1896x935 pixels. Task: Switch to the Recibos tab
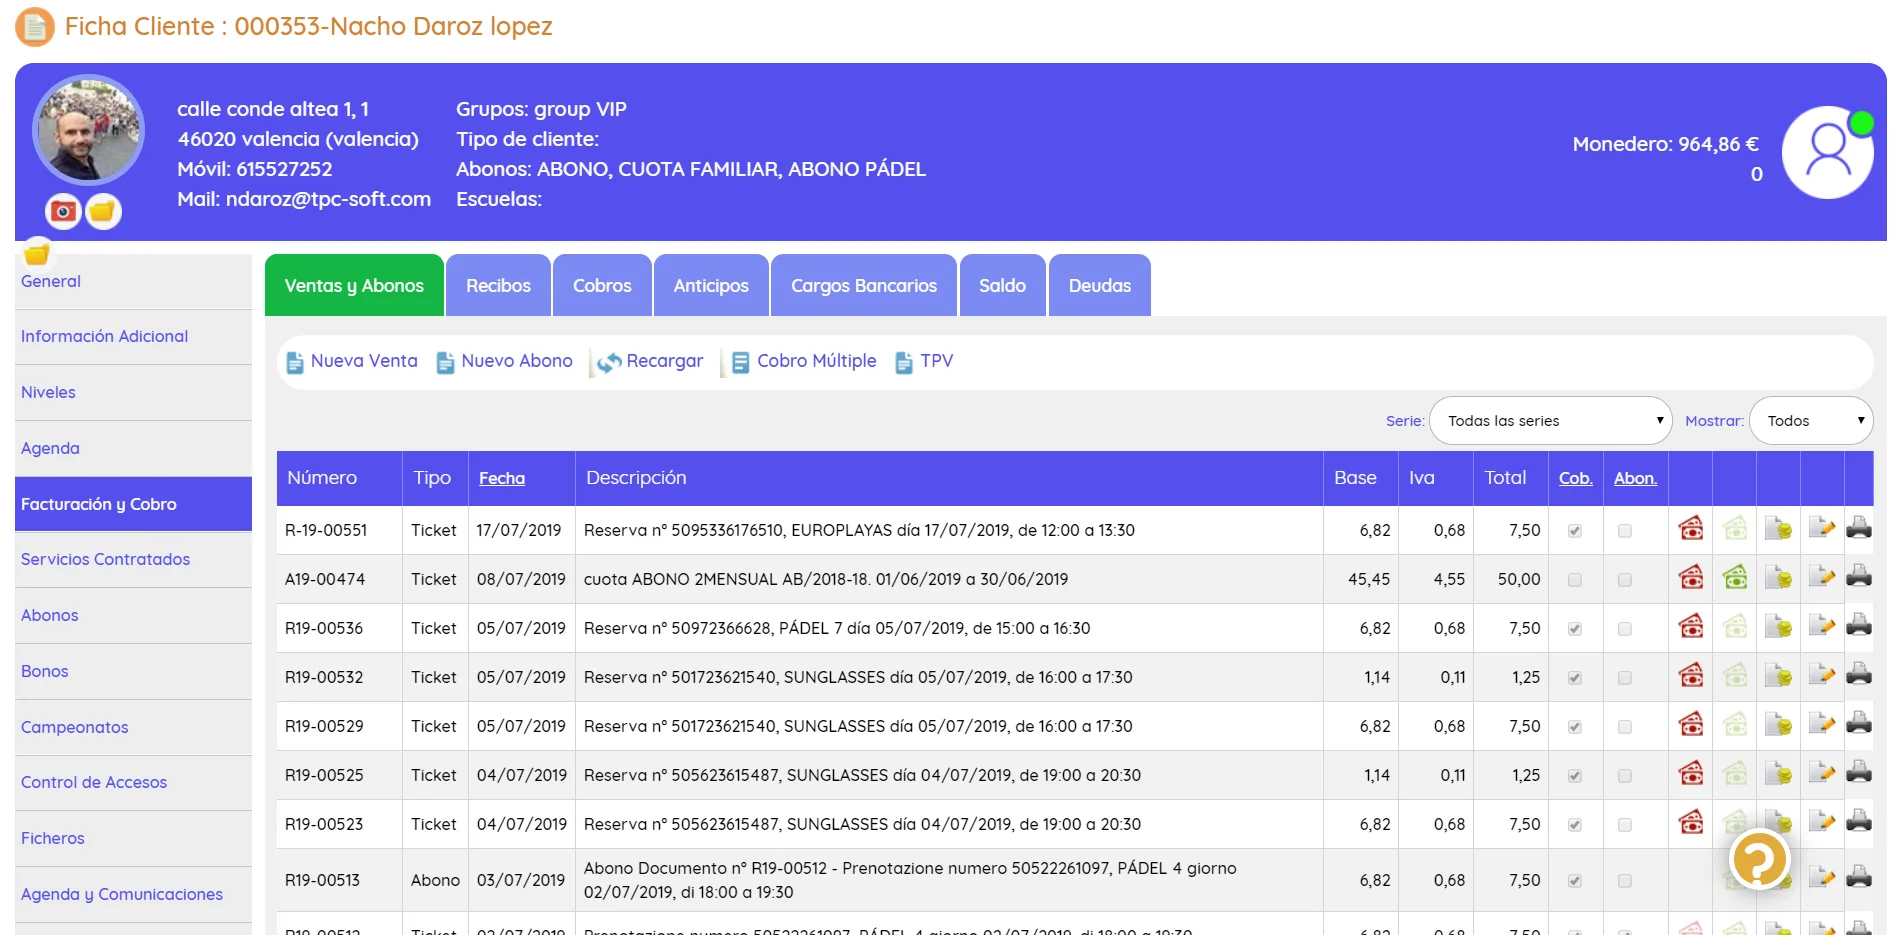[498, 286]
